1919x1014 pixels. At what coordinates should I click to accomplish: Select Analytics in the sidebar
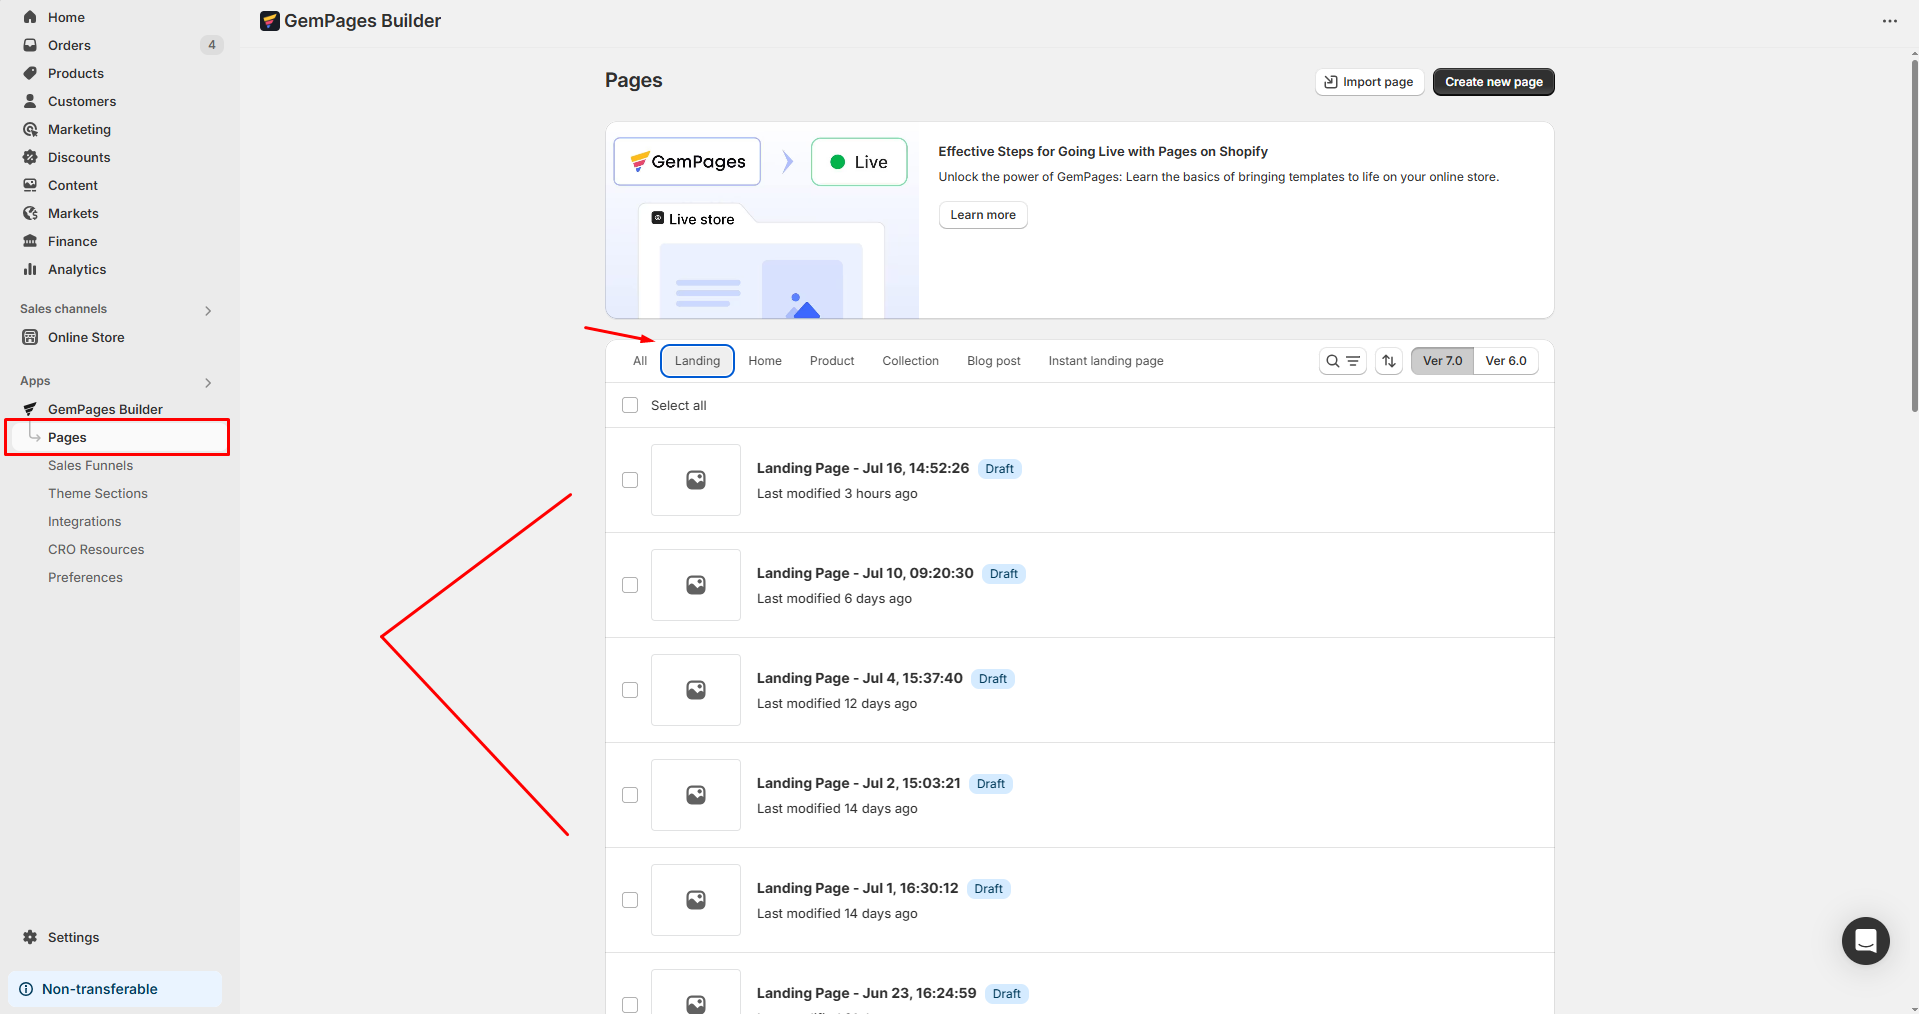pyautogui.click(x=75, y=269)
